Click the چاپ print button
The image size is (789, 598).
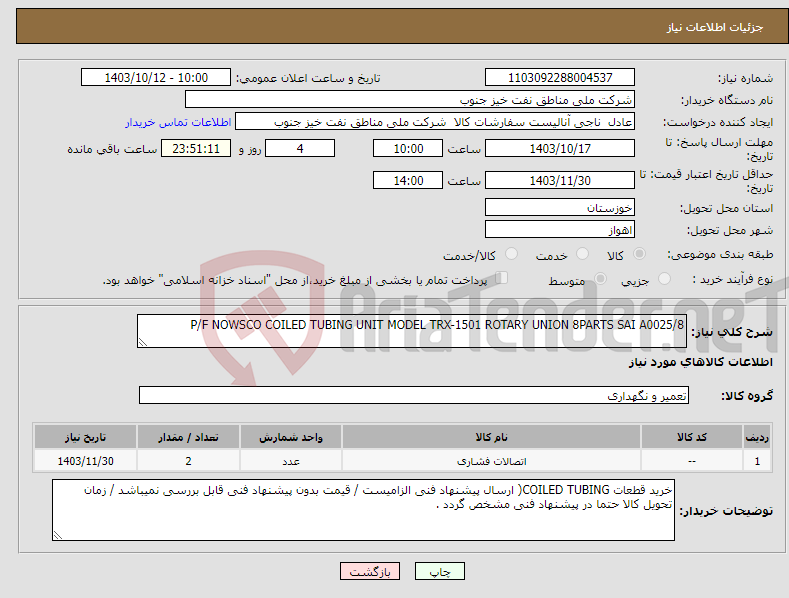pyautogui.click(x=440, y=571)
